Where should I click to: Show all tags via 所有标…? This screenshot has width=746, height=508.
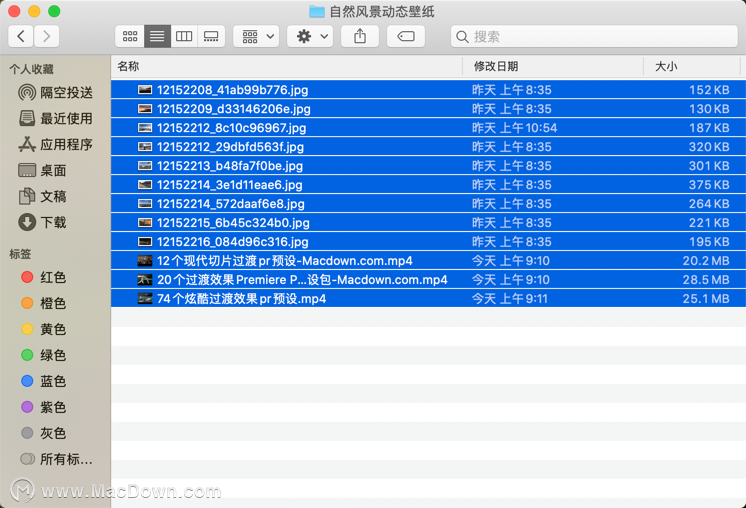click(56, 459)
